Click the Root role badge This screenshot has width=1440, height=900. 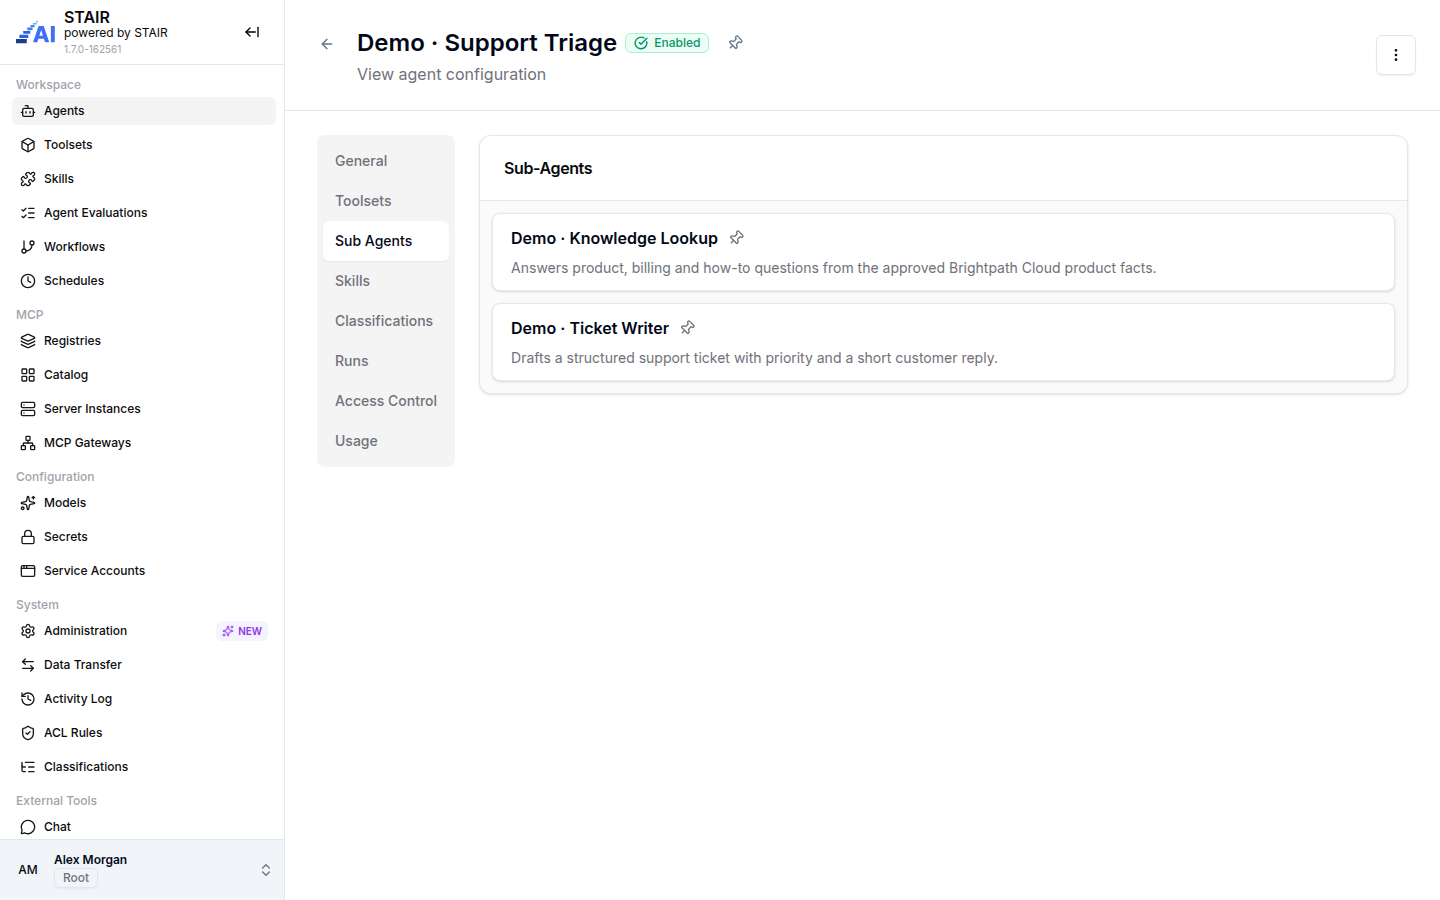76,878
